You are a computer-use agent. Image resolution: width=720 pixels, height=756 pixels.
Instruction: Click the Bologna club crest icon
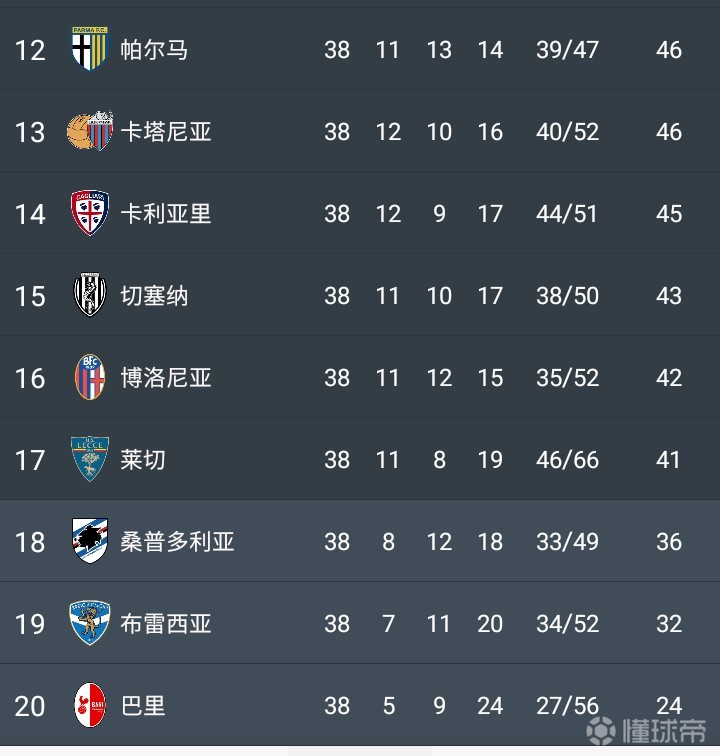click(89, 377)
